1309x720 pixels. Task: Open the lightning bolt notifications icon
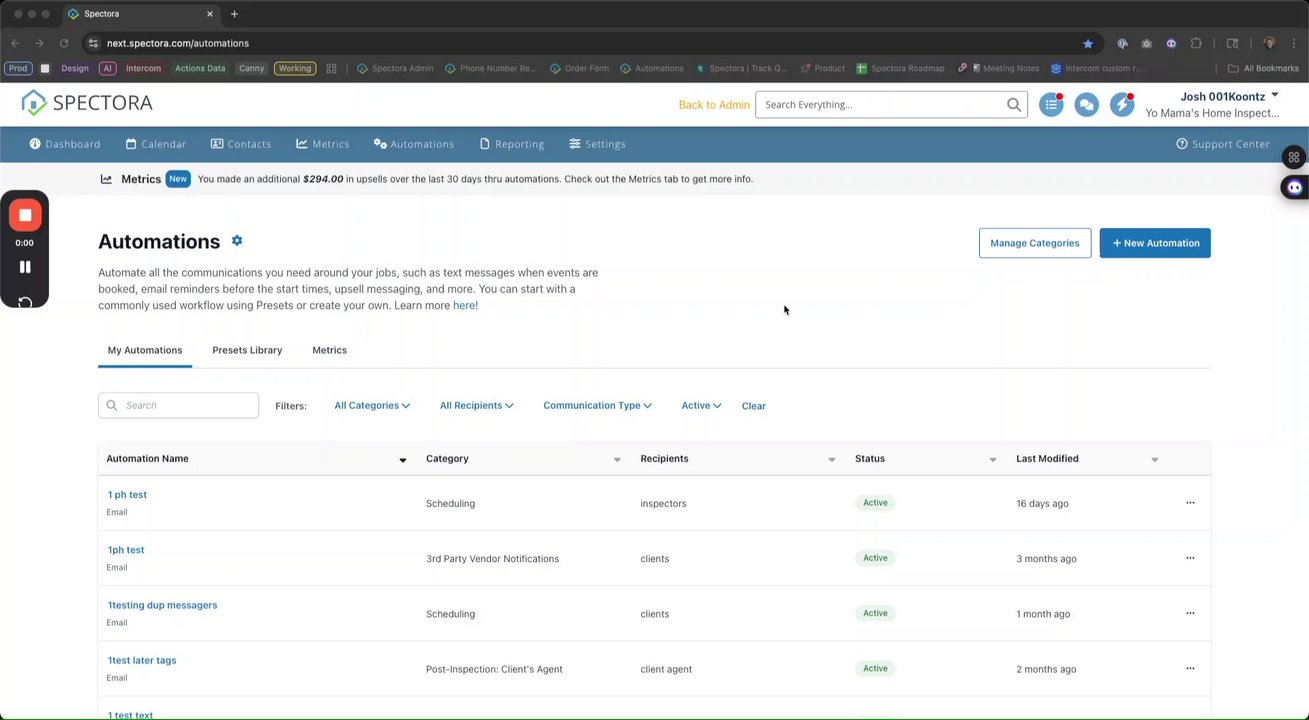[x=1122, y=105]
